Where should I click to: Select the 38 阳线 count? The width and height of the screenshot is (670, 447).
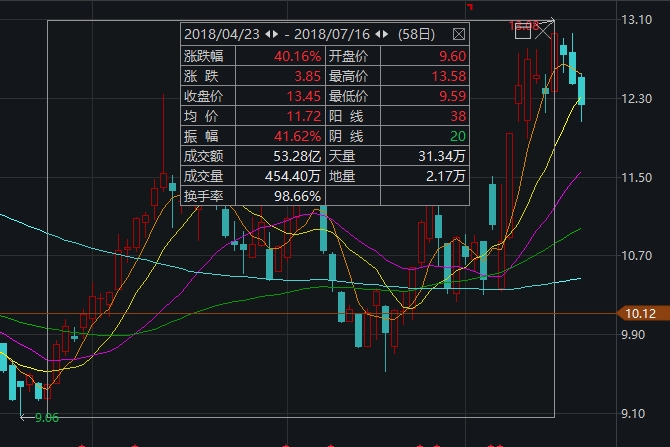tap(458, 116)
